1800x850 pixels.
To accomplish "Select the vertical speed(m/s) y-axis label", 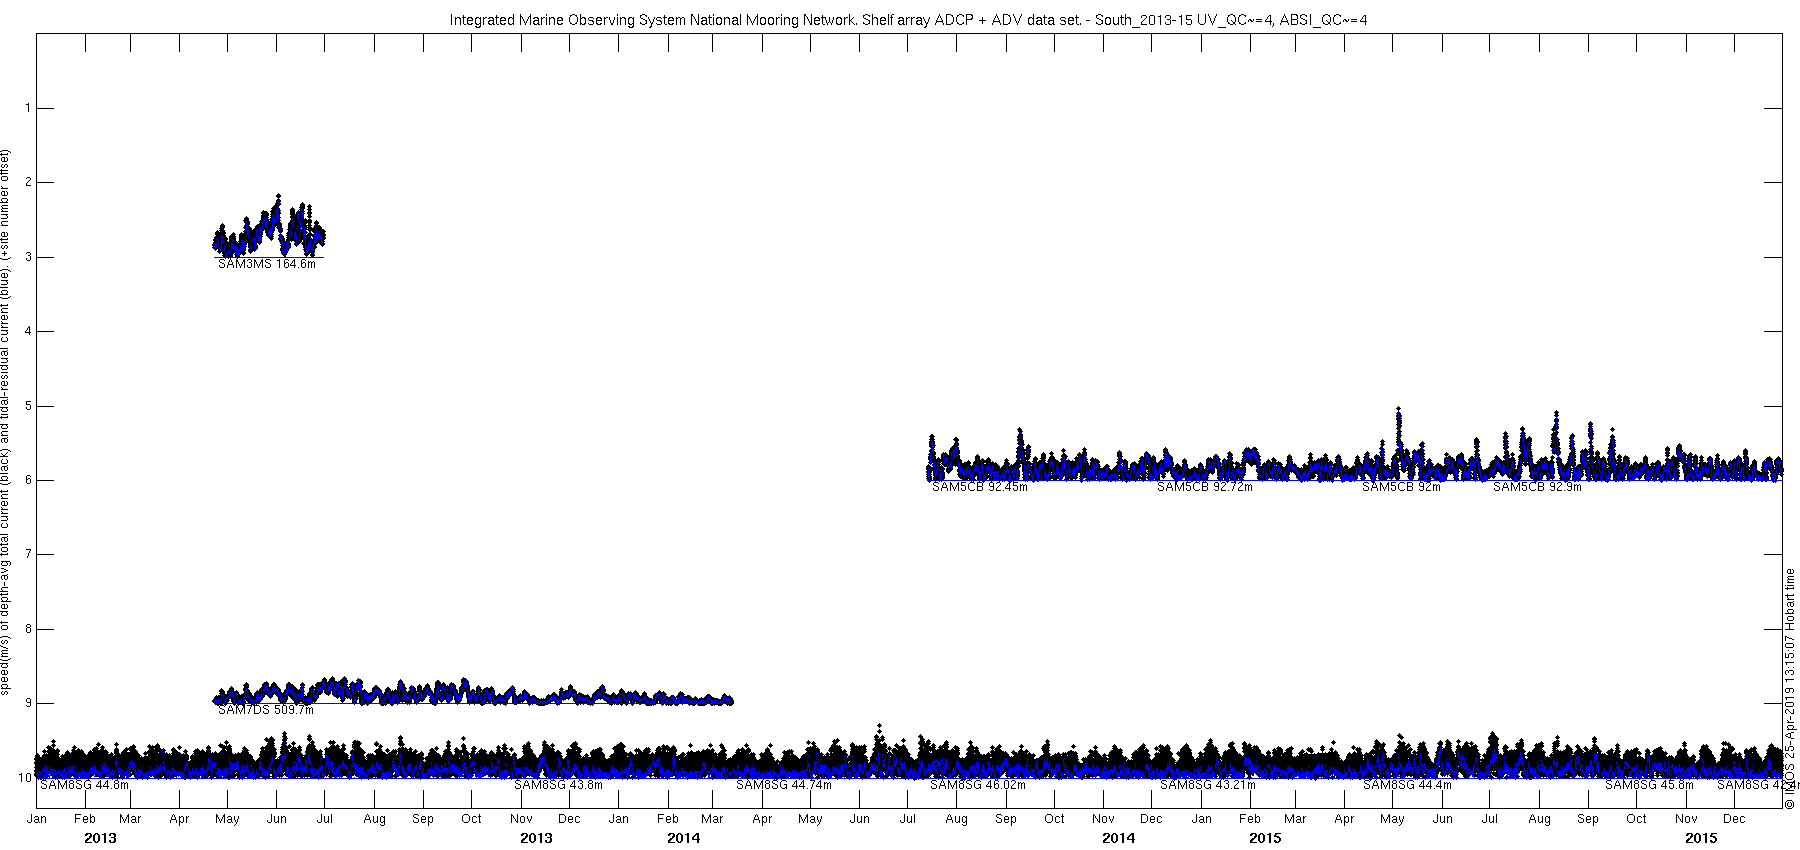I will [6, 422].
